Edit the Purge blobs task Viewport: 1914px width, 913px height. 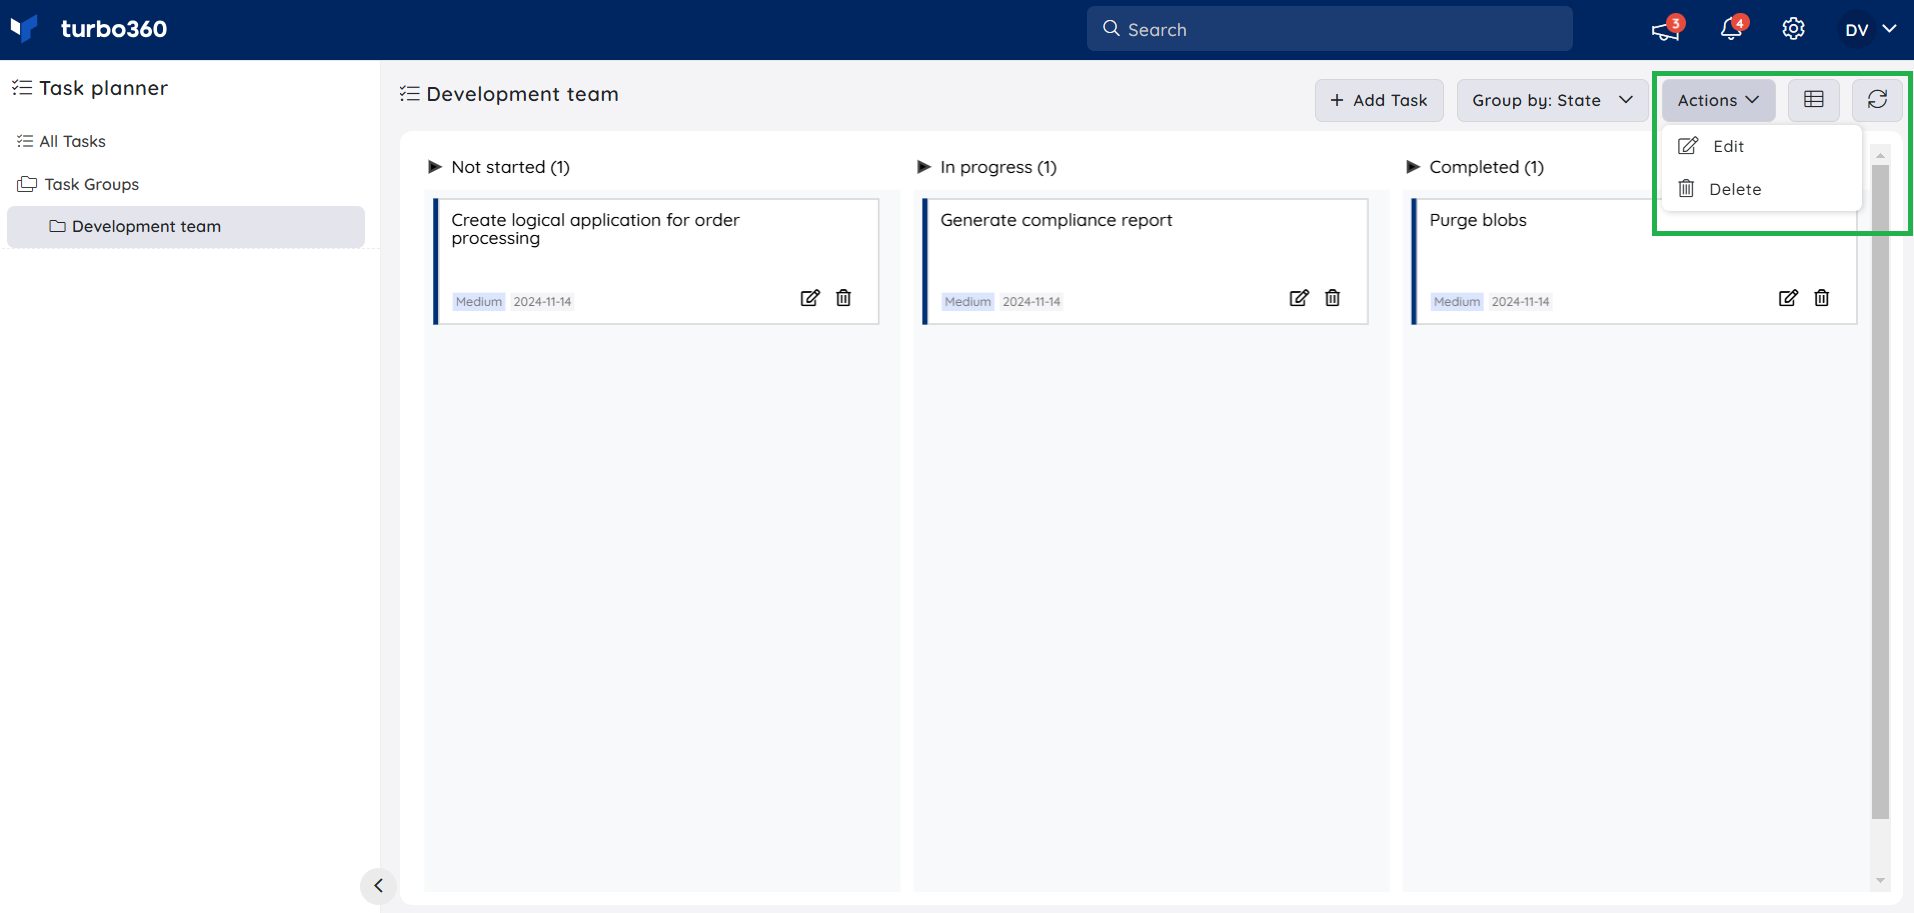tap(1788, 298)
